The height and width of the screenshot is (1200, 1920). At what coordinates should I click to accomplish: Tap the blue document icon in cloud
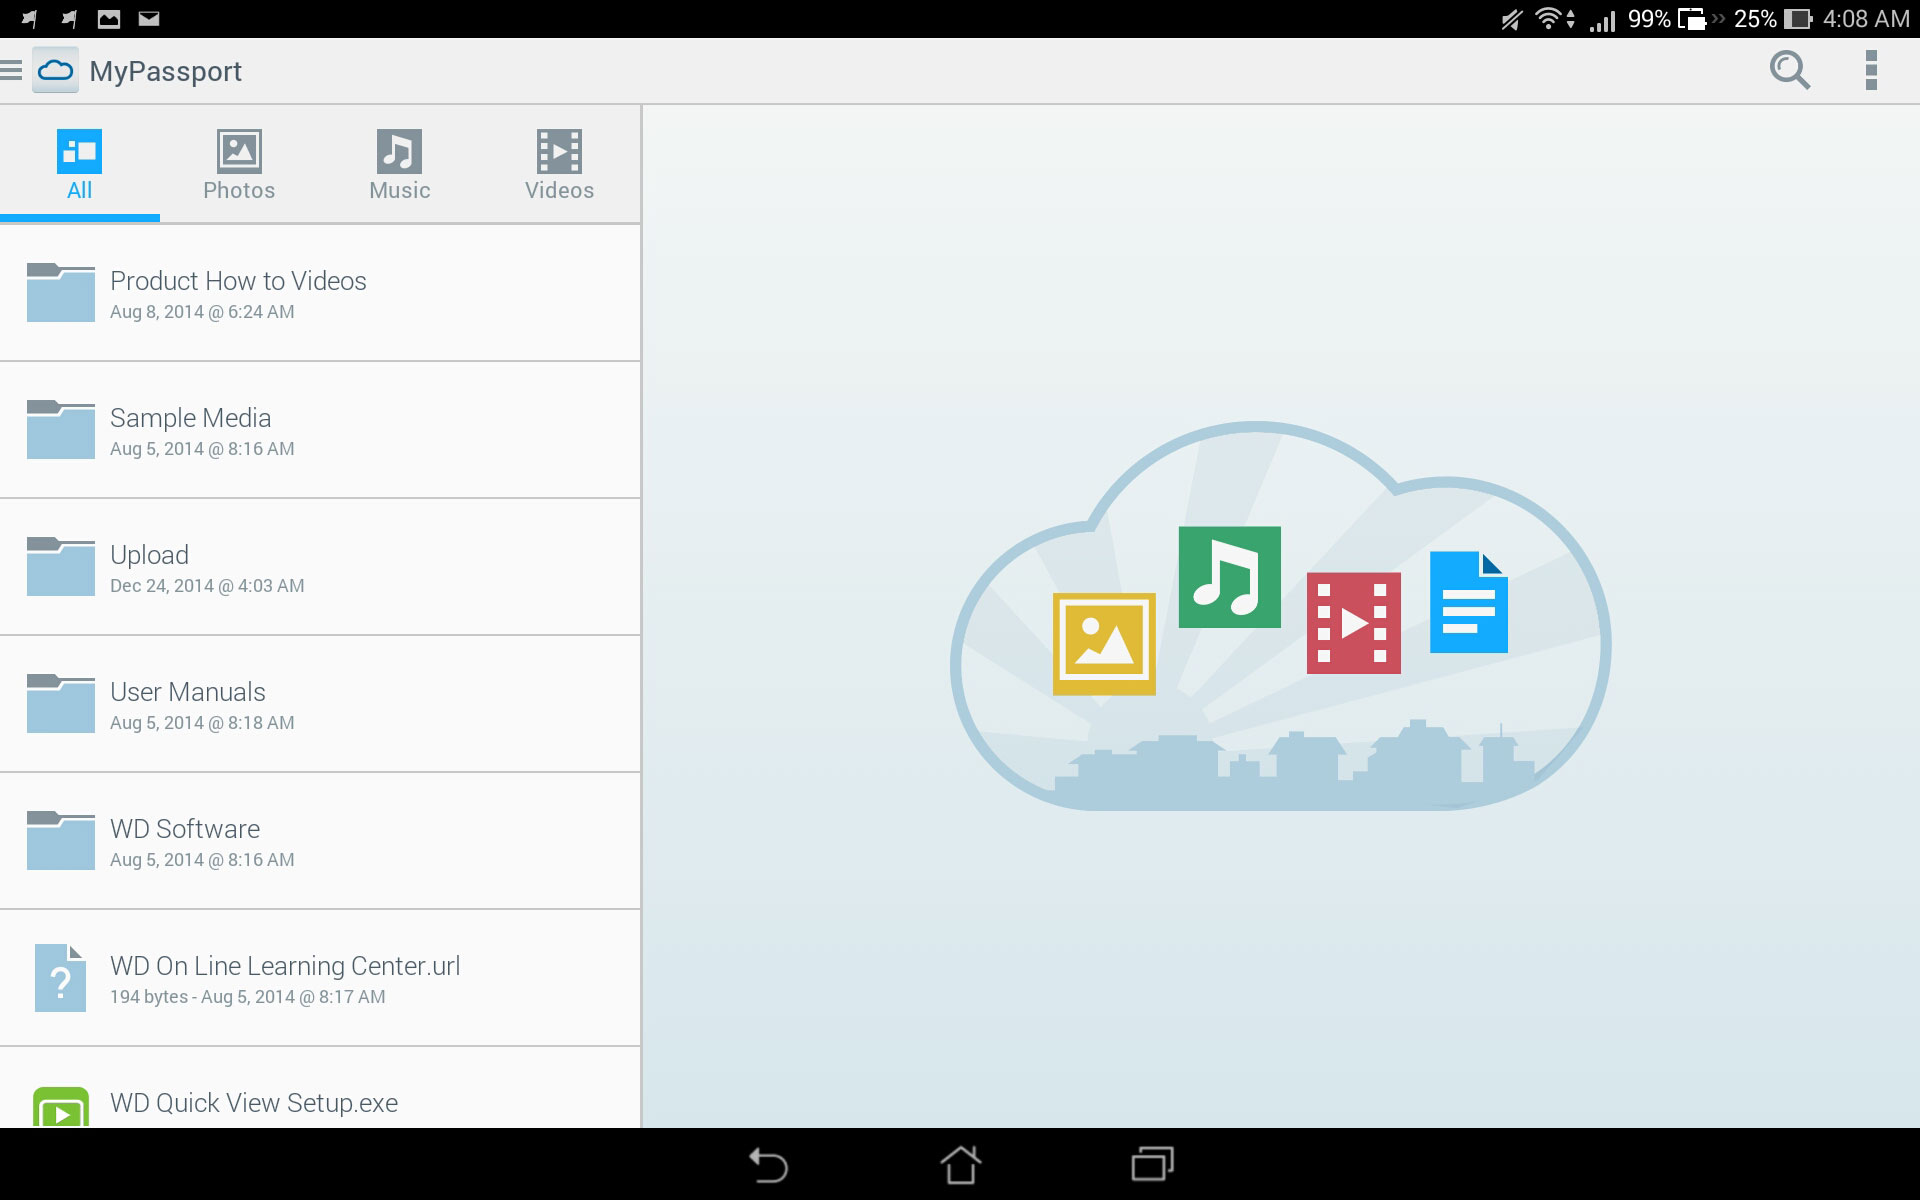(1468, 602)
